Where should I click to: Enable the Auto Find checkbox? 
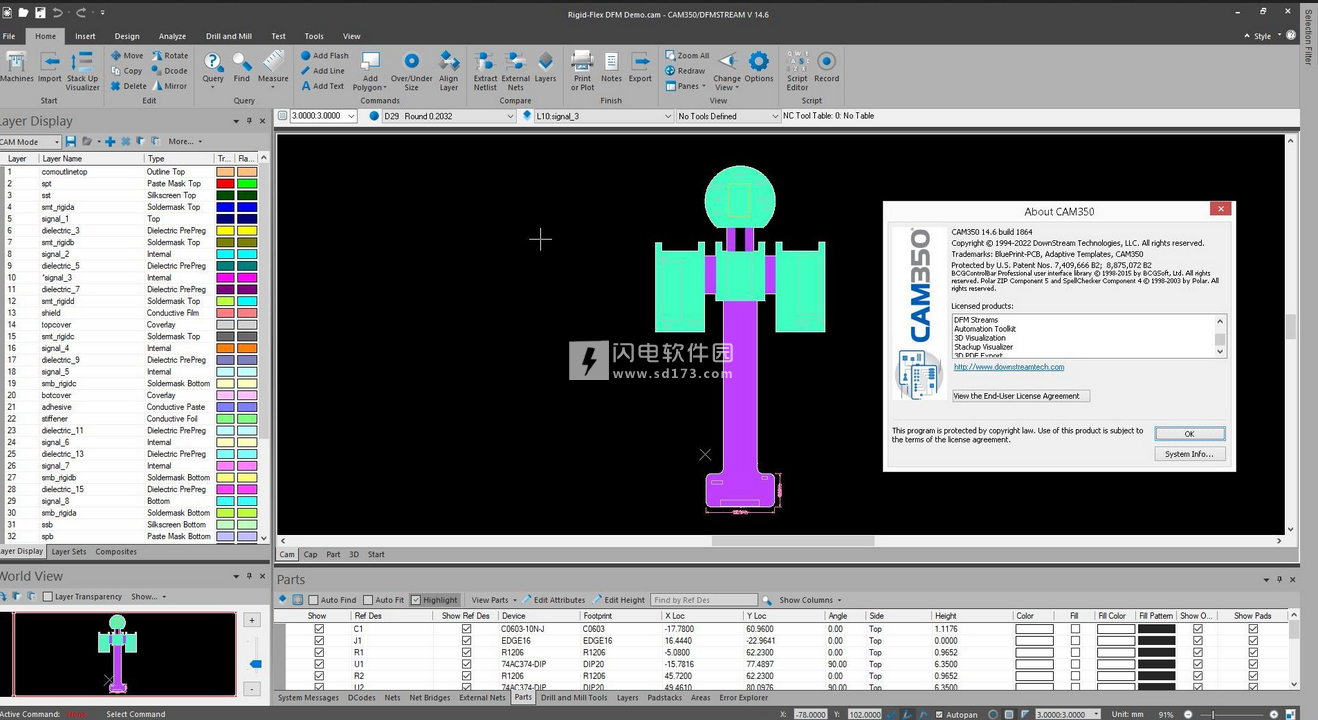pyautogui.click(x=315, y=600)
